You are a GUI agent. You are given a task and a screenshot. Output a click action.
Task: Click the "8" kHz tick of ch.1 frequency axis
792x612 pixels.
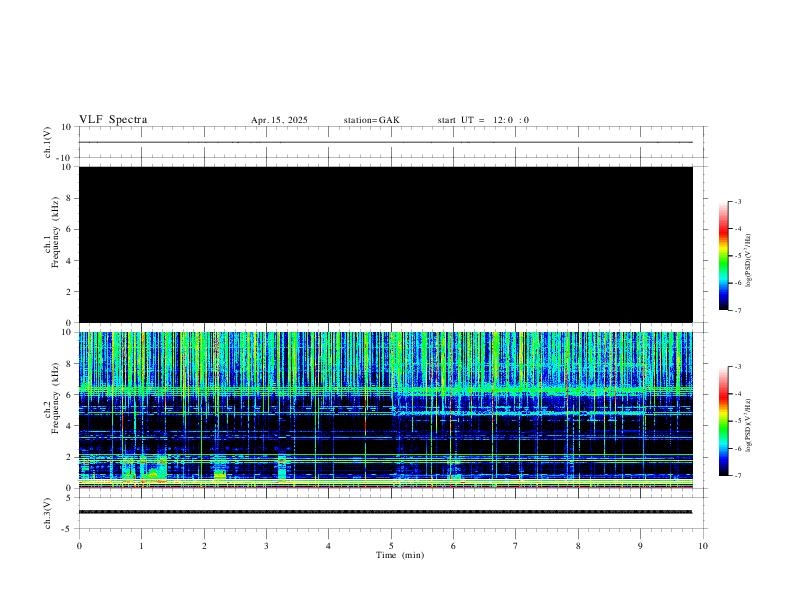coord(69,198)
